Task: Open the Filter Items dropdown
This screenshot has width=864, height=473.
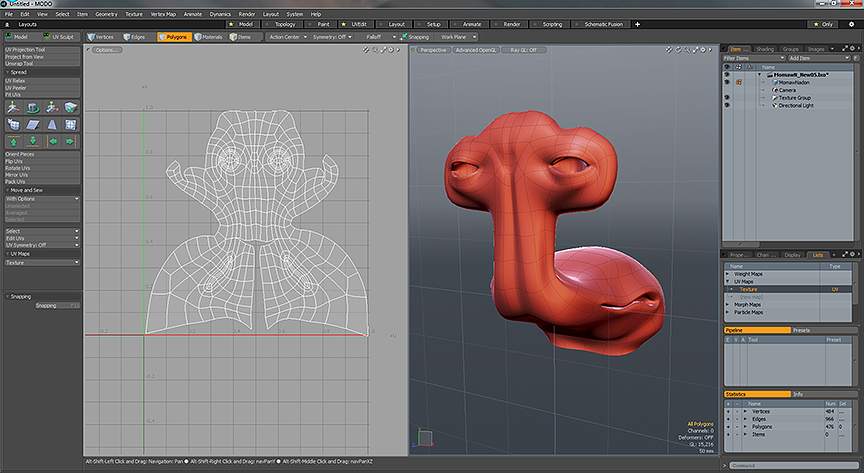Action: 754,58
